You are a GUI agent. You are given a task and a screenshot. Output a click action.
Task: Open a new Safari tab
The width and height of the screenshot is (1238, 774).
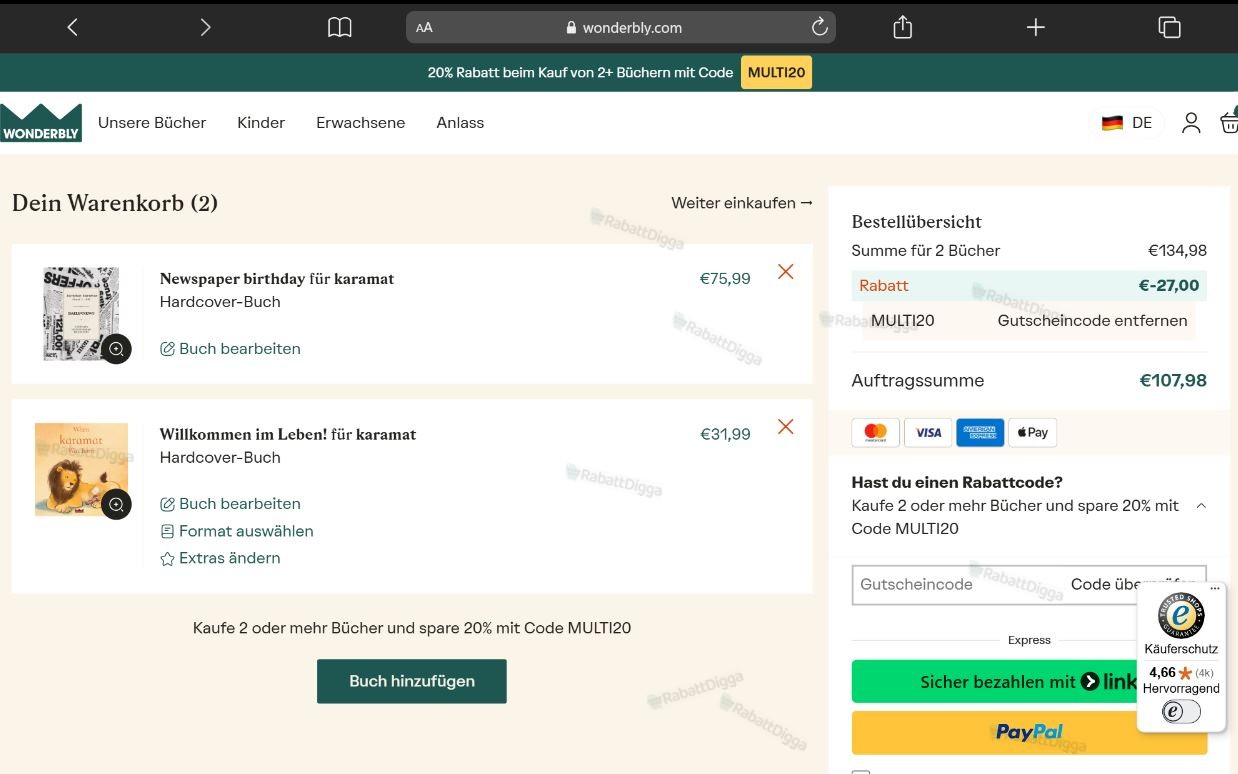point(1036,27)
